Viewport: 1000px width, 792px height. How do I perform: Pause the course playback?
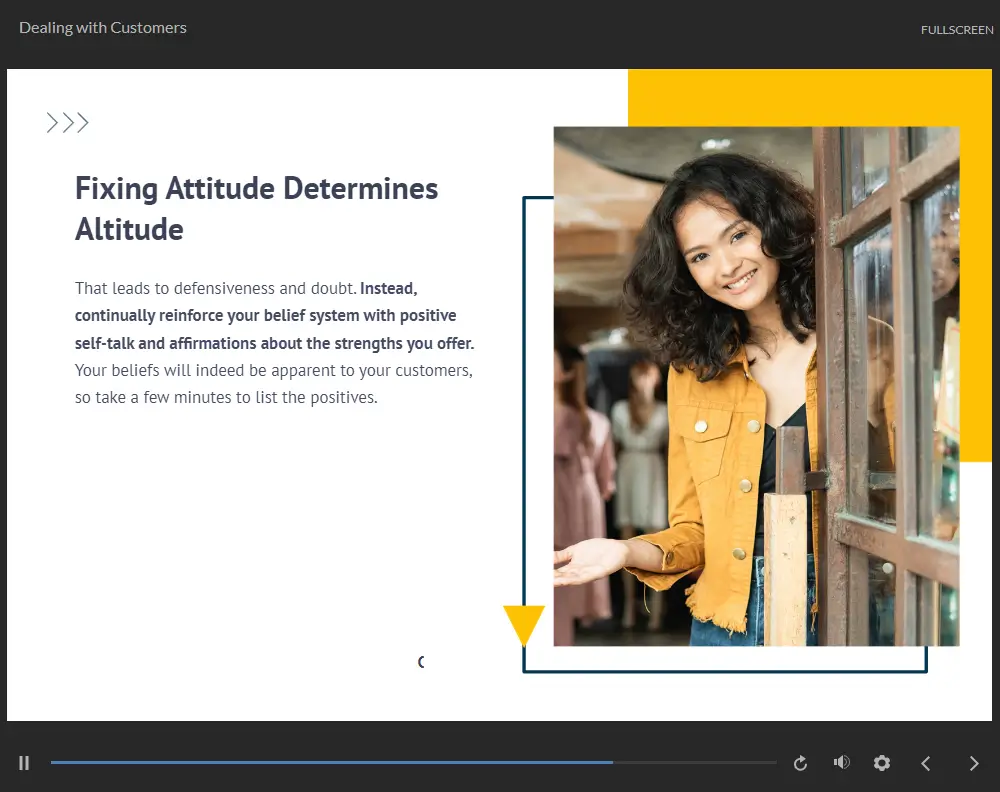[24, 763]
